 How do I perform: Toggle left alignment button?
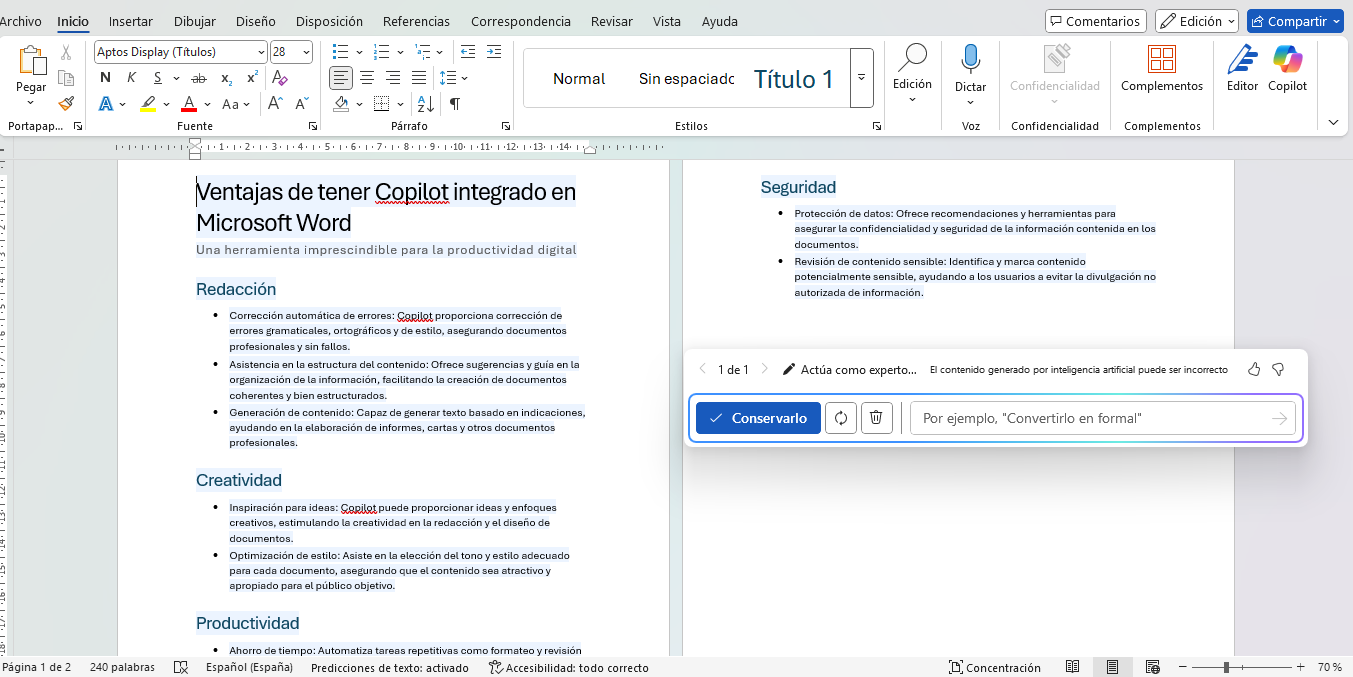point(341,78)
